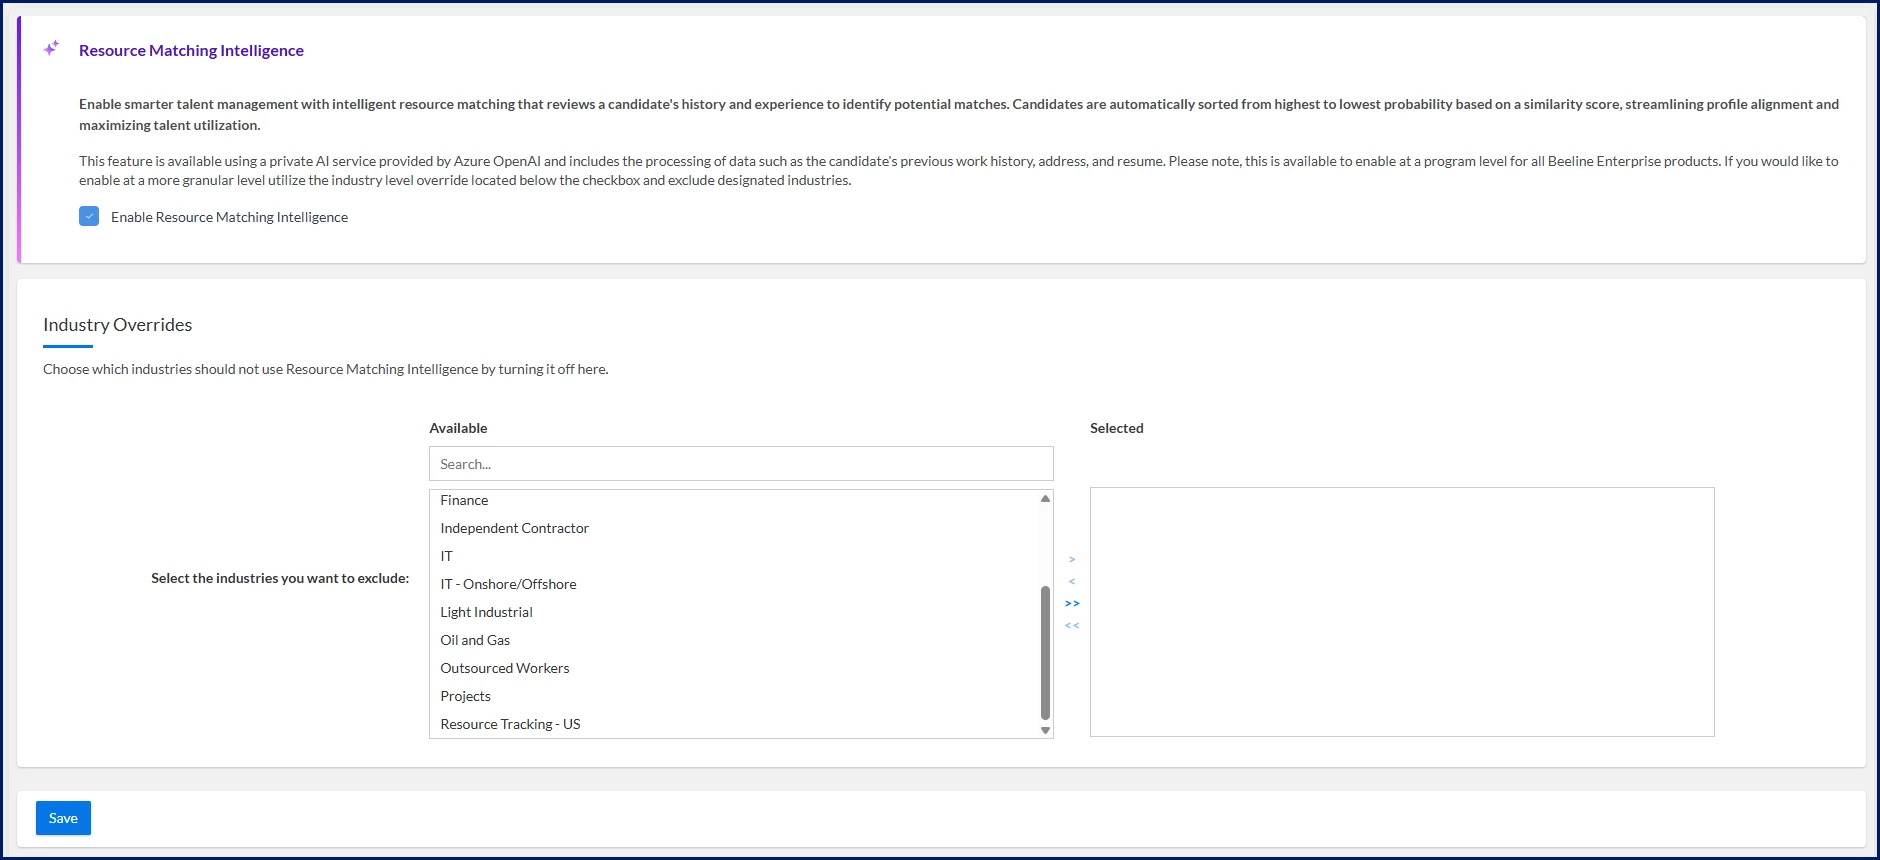
Task: Click the Save button
Action: click(63, 818)
